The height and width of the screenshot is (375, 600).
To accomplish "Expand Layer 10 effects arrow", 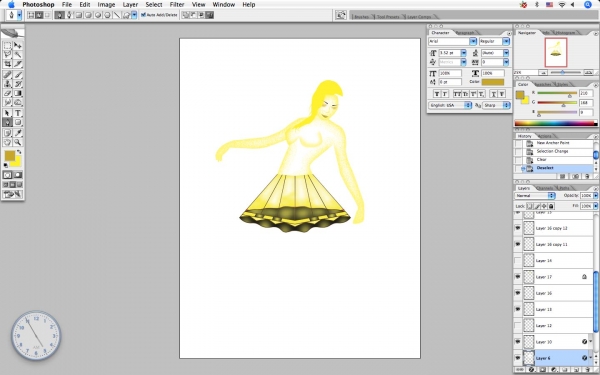I will (x=591, y=341).
